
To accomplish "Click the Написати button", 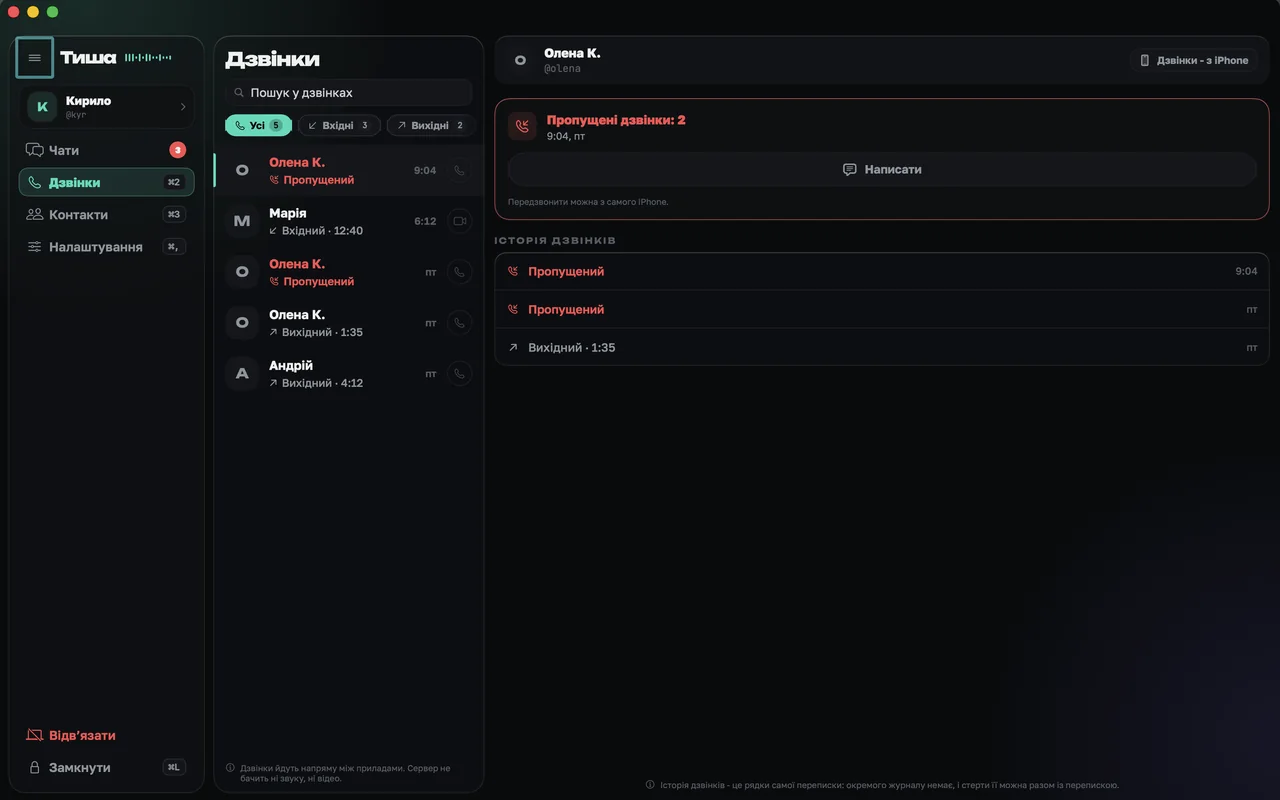I will (882, 170).
